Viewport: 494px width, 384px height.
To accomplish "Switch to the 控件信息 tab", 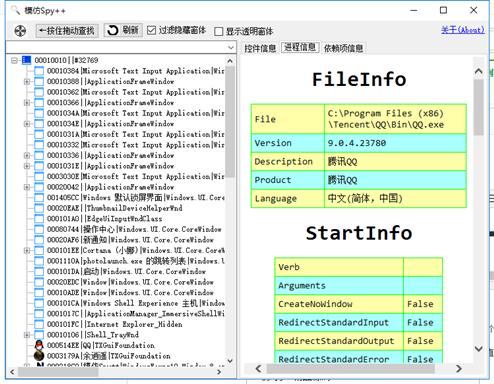I will pyautogui.click(x=260, y=48).
